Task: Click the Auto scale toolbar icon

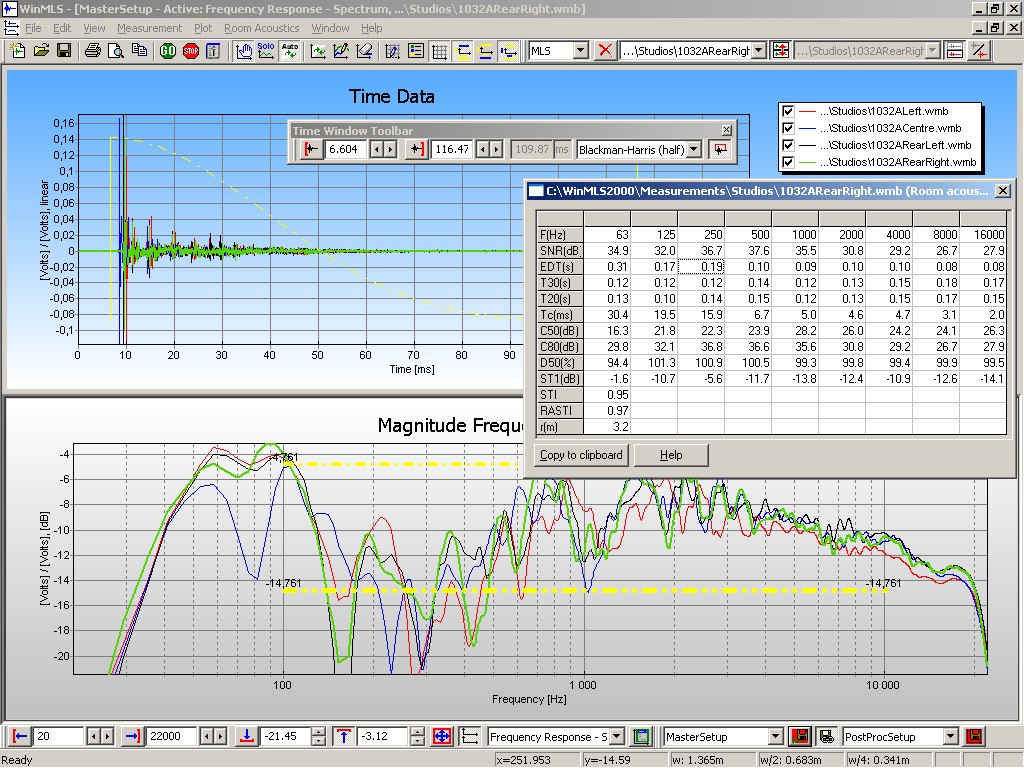Action: click(290, 51)
